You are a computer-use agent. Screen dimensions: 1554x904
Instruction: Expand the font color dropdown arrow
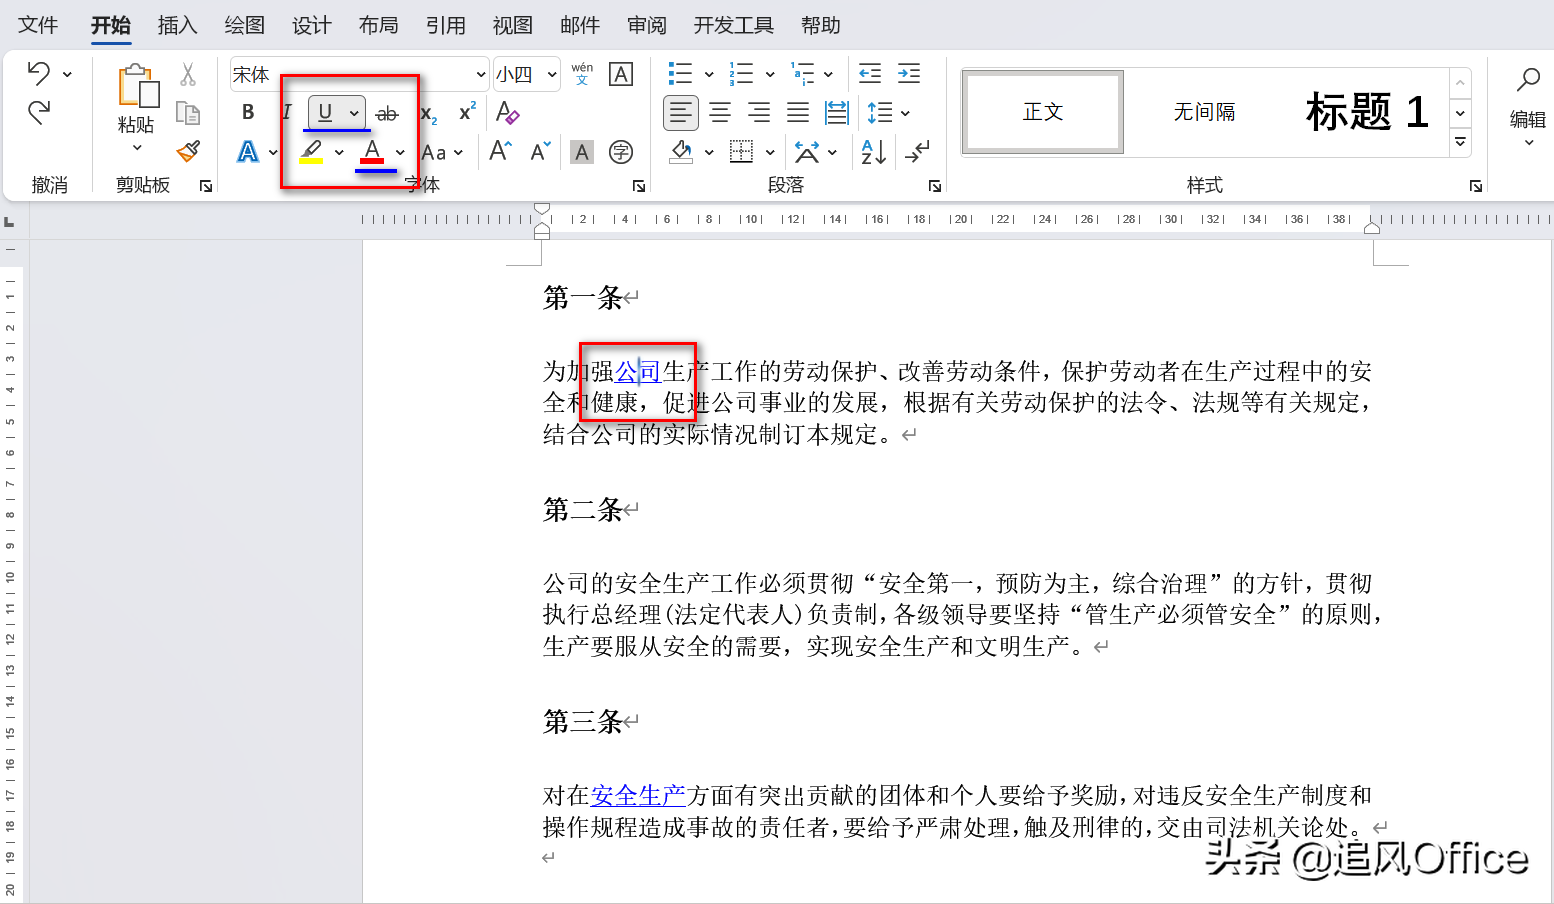click(x=400, y=152)
